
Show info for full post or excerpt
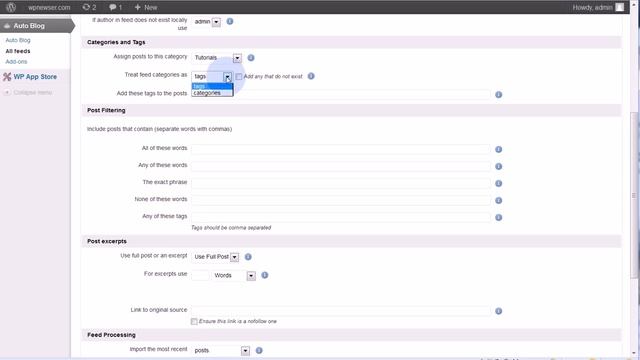click(248, 257)
